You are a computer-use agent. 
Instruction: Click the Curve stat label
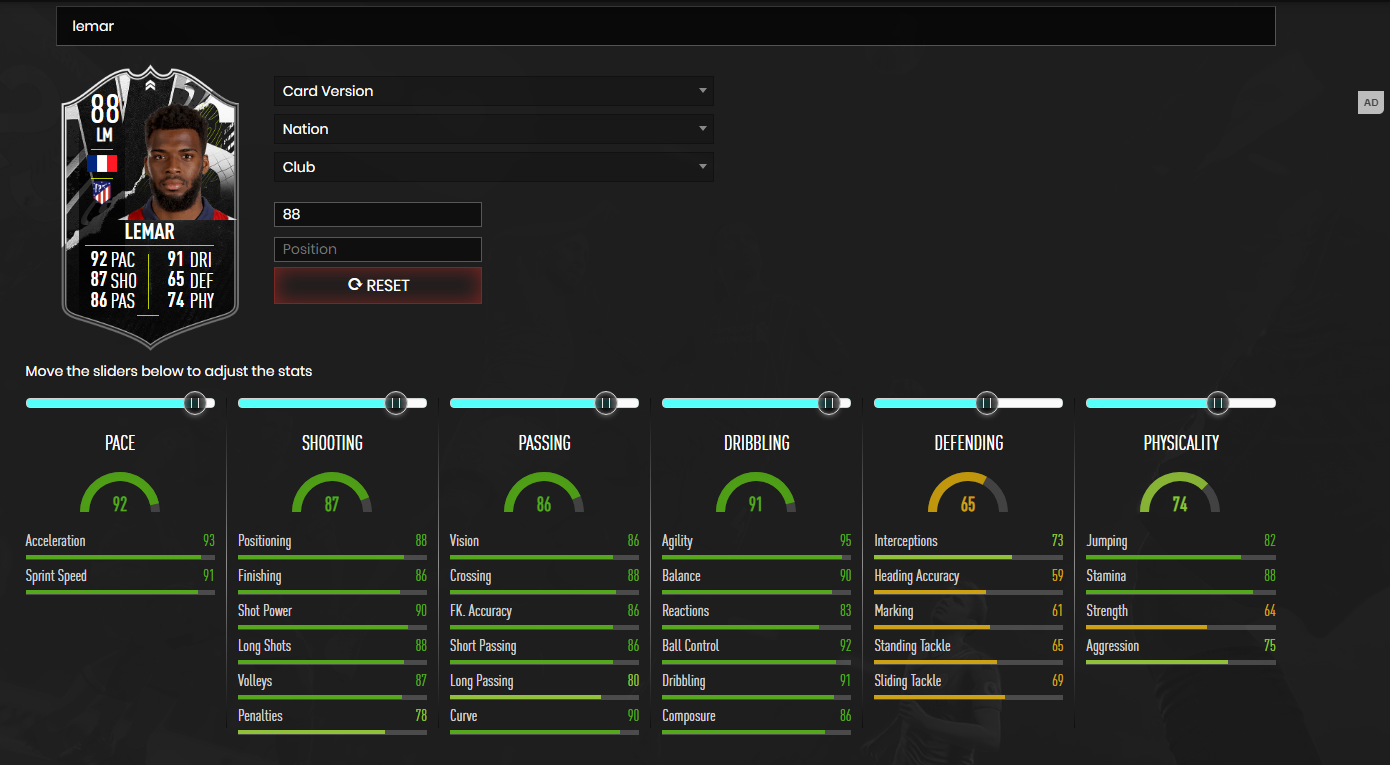click(x=464, y=716)
